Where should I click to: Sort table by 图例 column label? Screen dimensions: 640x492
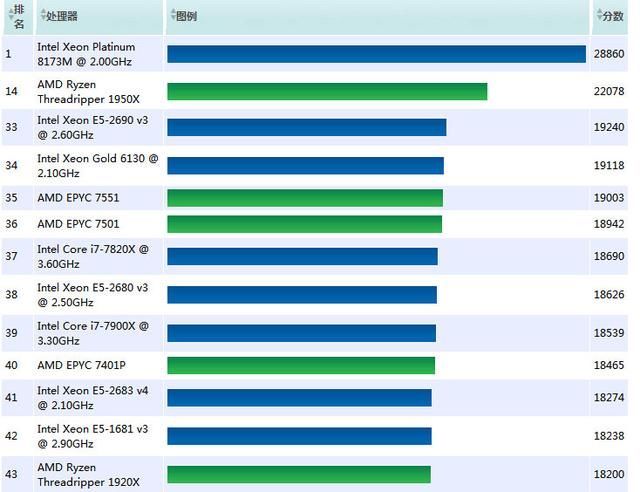(x=186, y=17)
